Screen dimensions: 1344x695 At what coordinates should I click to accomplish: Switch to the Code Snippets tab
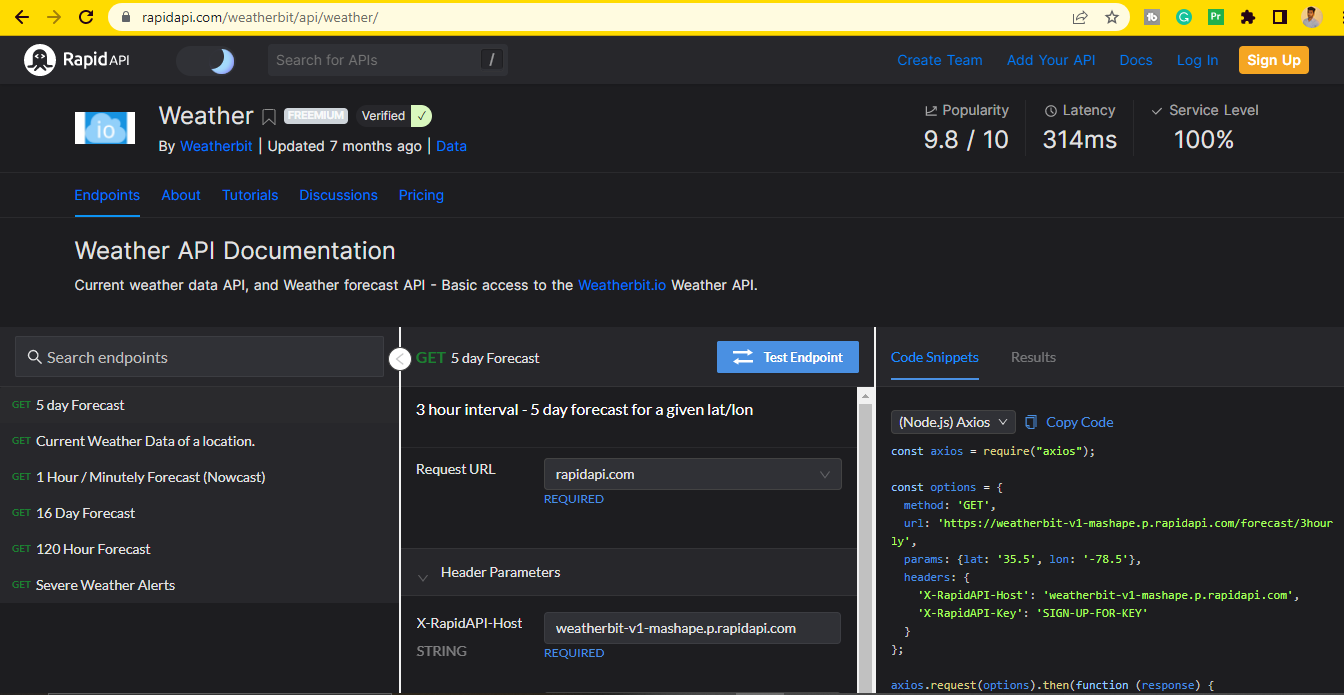935,357
